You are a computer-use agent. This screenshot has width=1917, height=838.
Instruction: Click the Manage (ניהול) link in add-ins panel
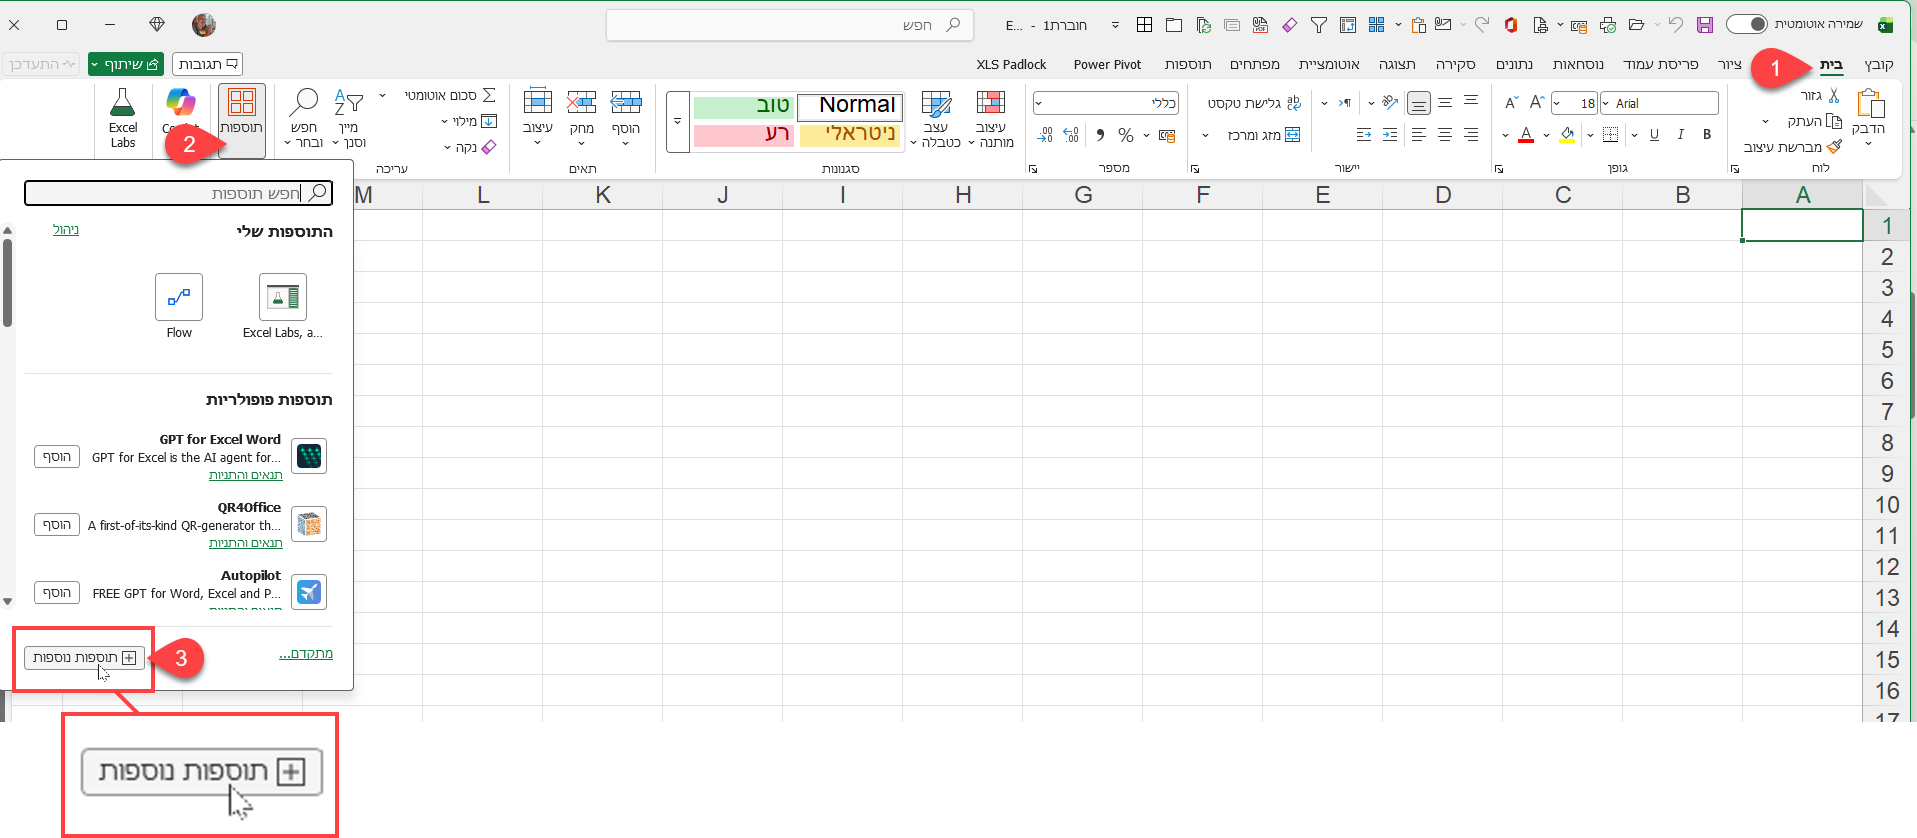(66, 230)
